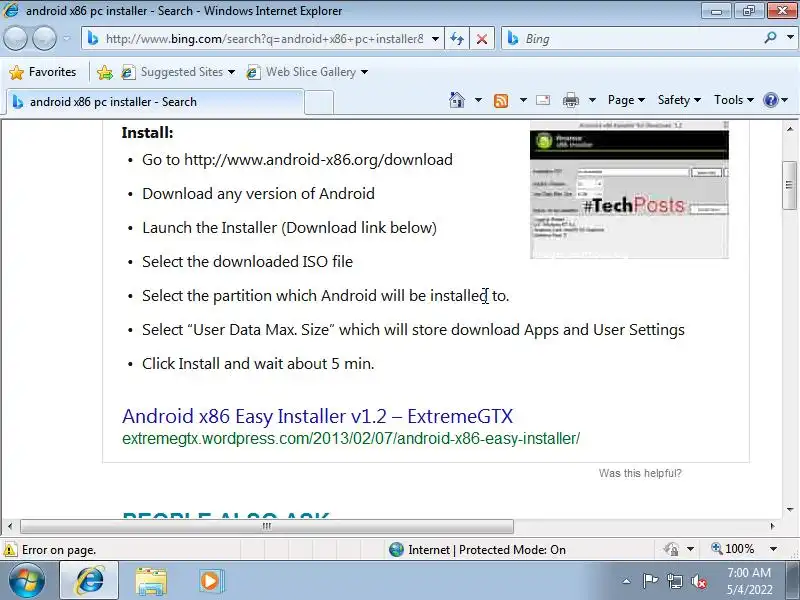The height and width of the screenshot is (600, 800).
Task: Open Windows Explorer from taskbar
Action: click(x=151, y=581)
